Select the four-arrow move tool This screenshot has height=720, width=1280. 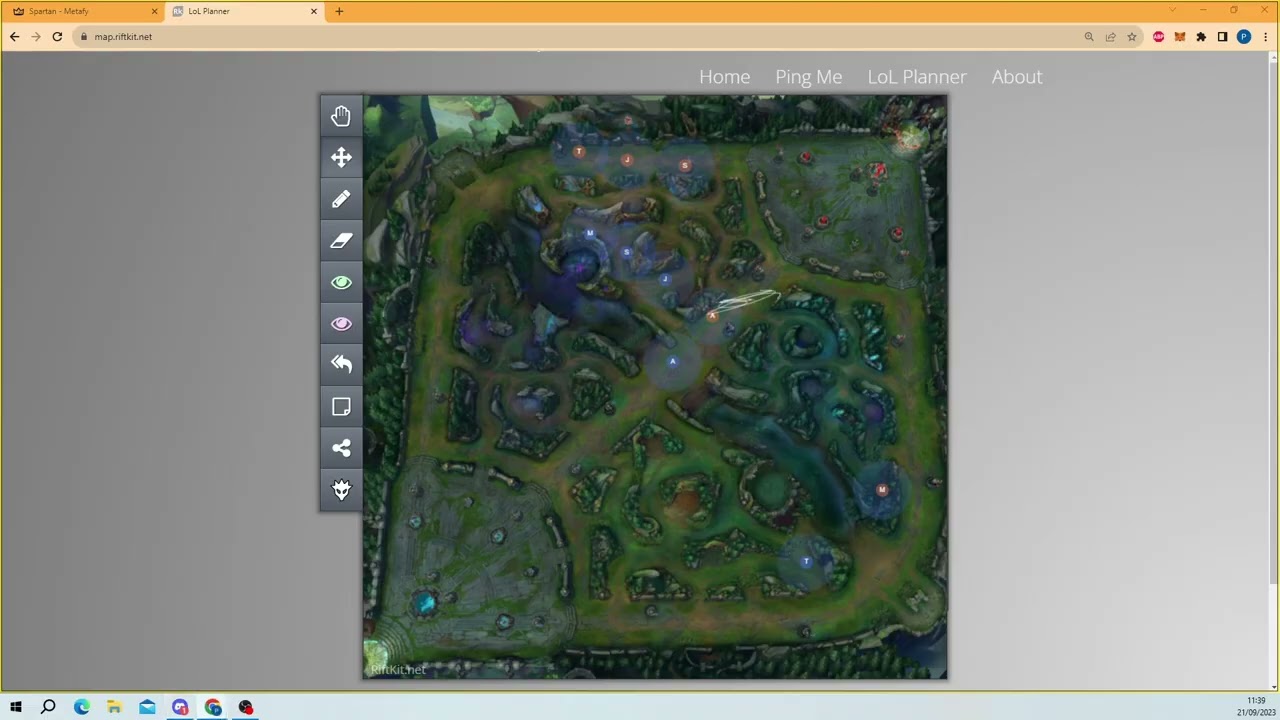click(x=341, y=157)
